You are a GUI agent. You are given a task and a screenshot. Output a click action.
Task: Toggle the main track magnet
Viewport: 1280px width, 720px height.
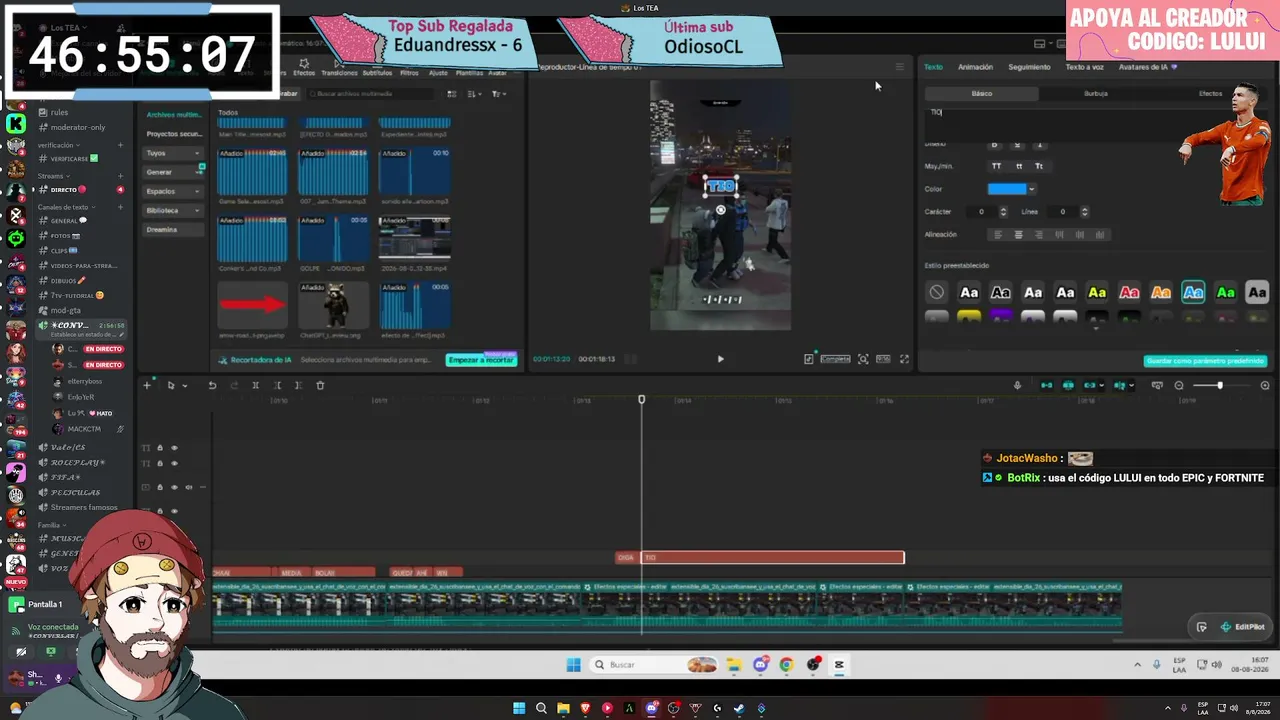tap(1047, 385)
